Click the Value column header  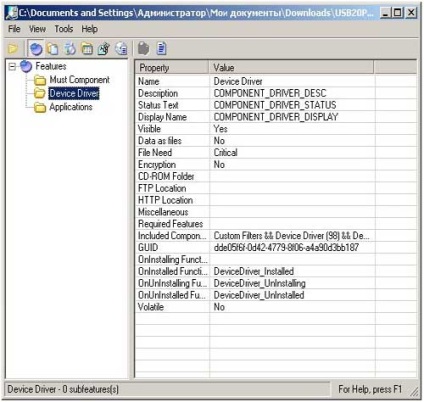[291, 68]
